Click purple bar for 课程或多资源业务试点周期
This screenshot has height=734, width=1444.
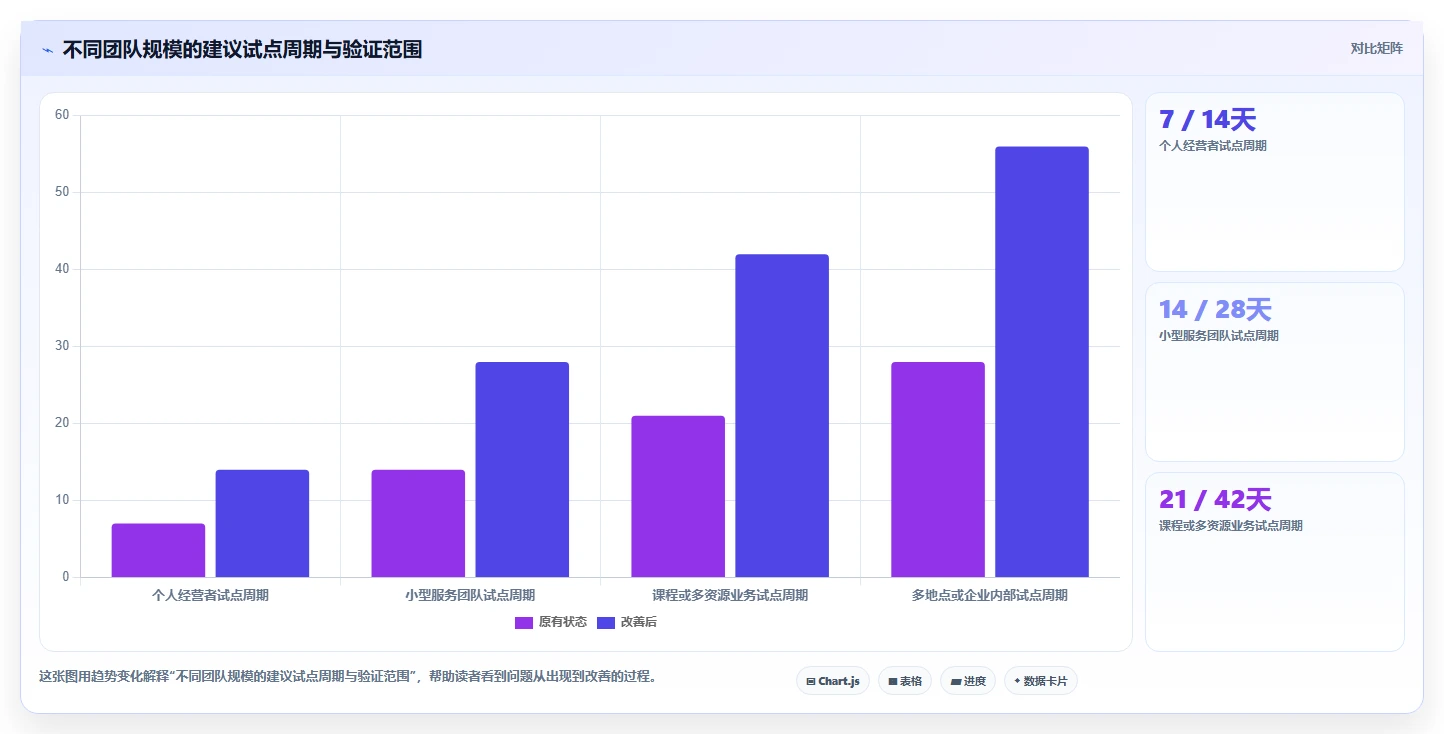point(678,496)
